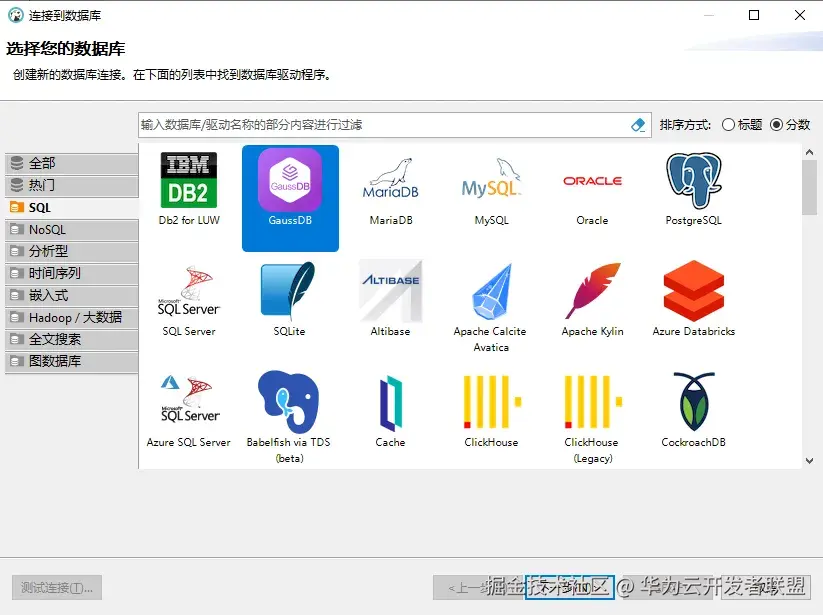Select the Oracle database driver
This screenshot has width=823, height=615.
[592, 181]
